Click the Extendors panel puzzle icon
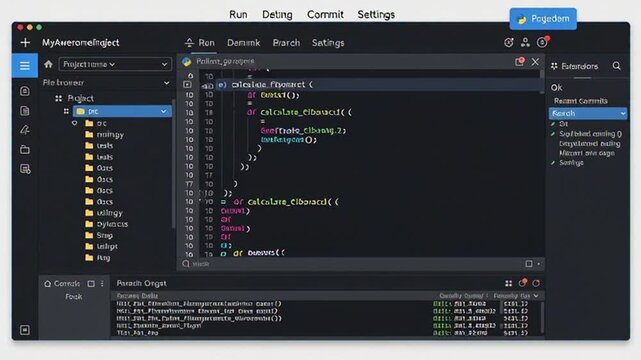Image resolution: width=641 pixels, height=360 pixels. pos(554,66)
